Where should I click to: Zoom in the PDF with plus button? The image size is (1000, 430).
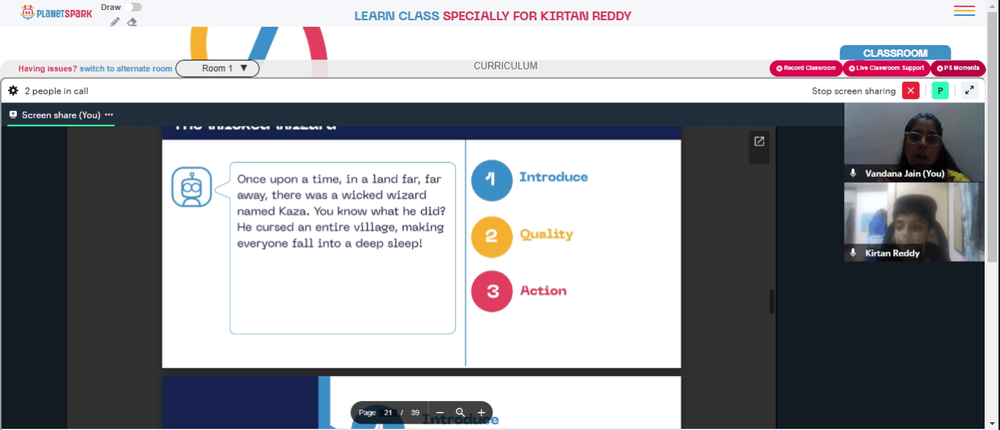point(481,413)
